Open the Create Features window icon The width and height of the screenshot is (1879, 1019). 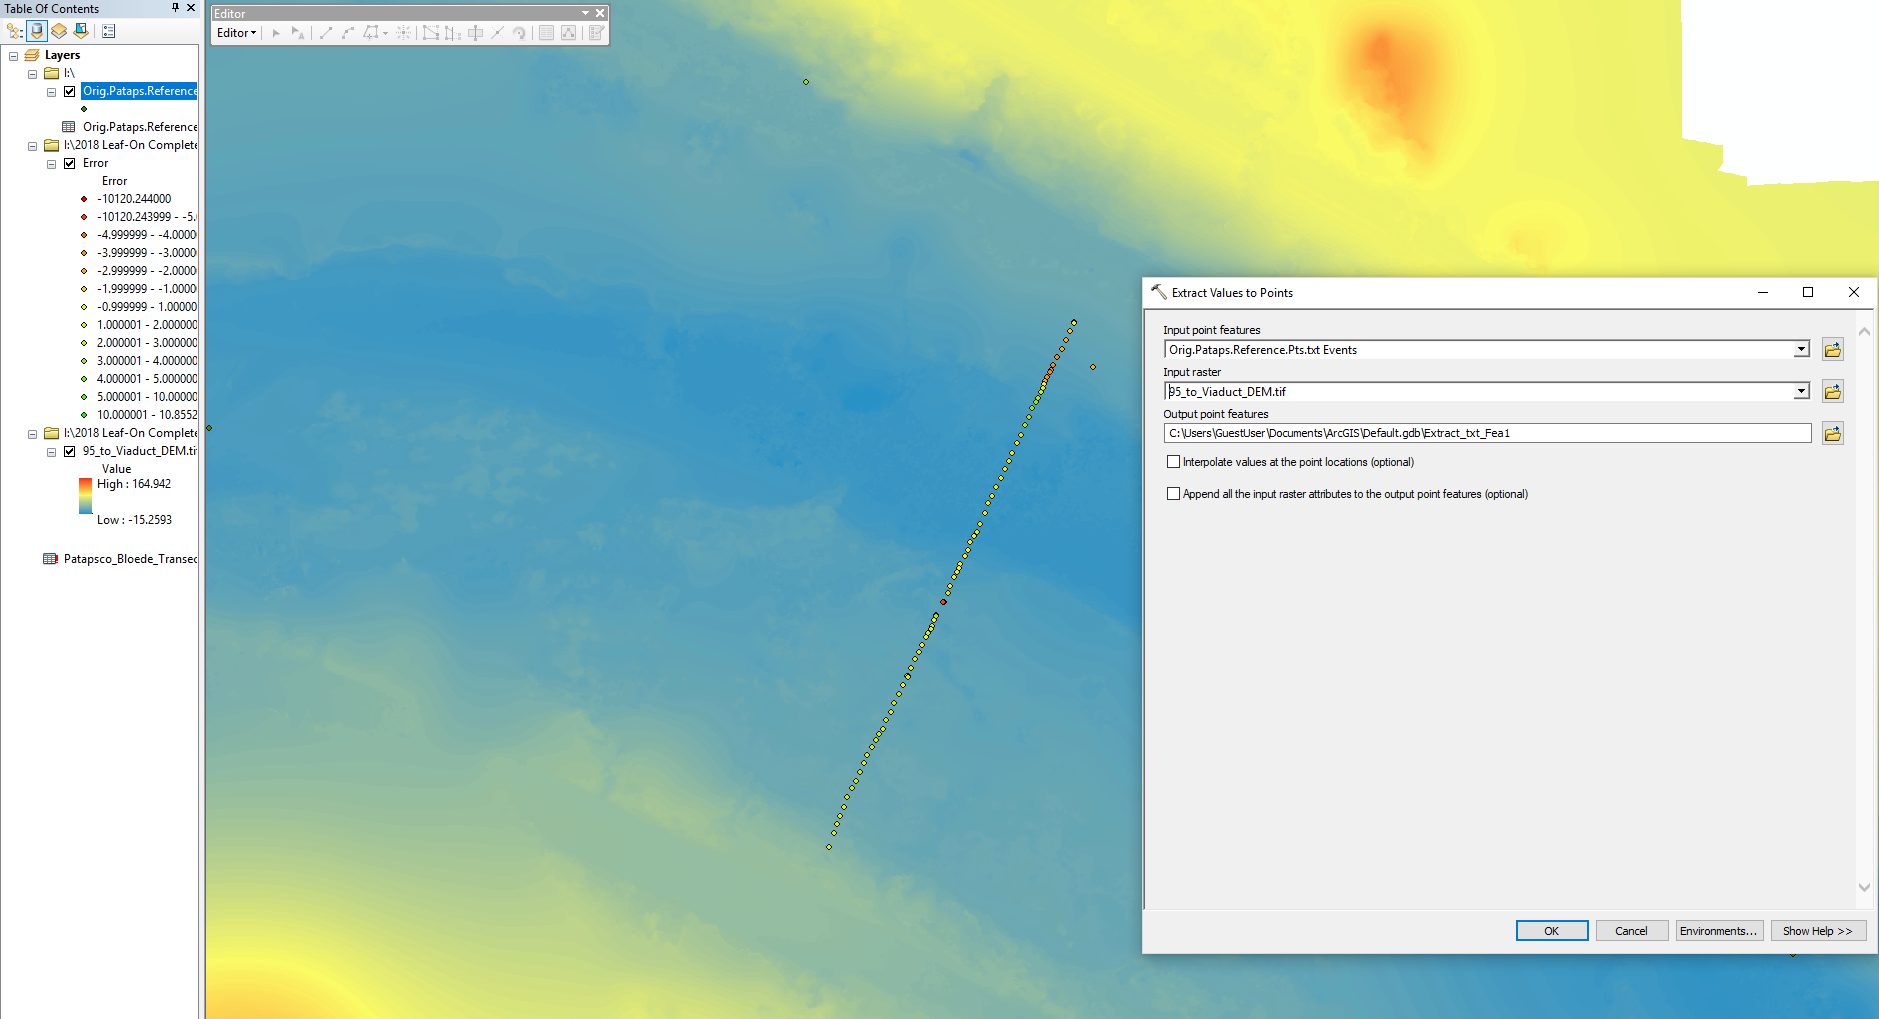(596, 33)
